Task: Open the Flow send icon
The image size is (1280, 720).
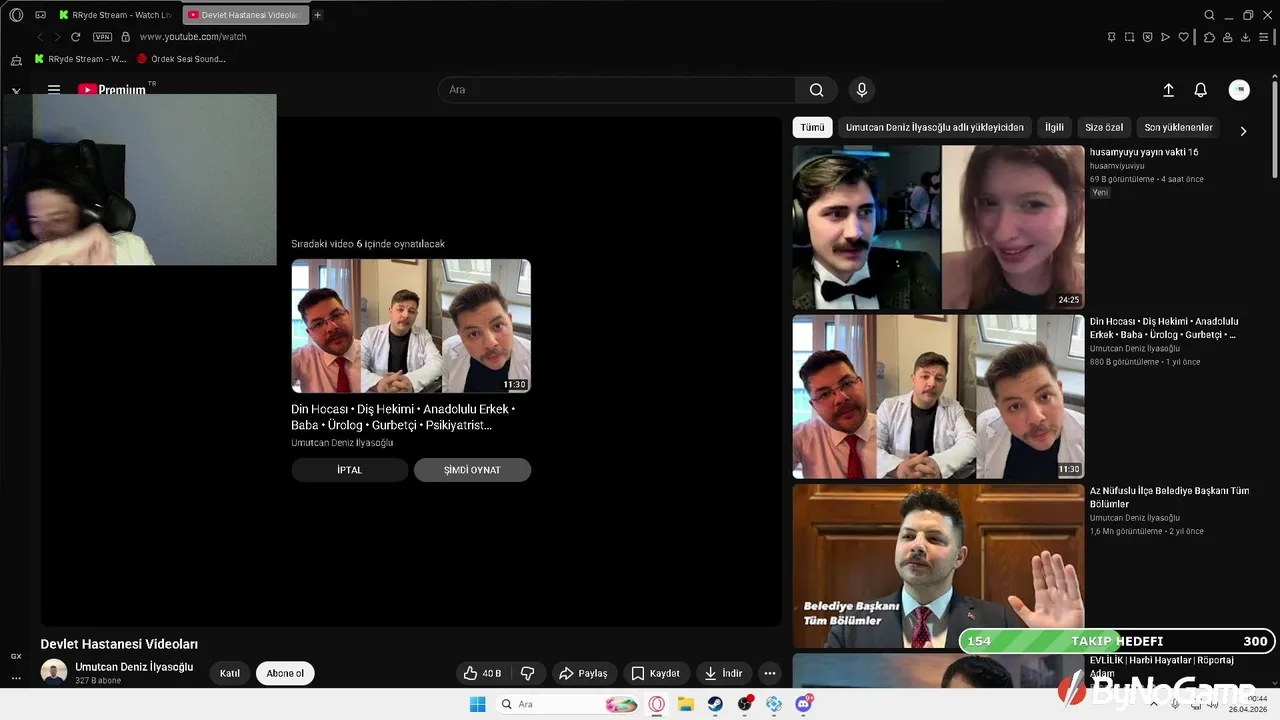Action: (1165, 37)
